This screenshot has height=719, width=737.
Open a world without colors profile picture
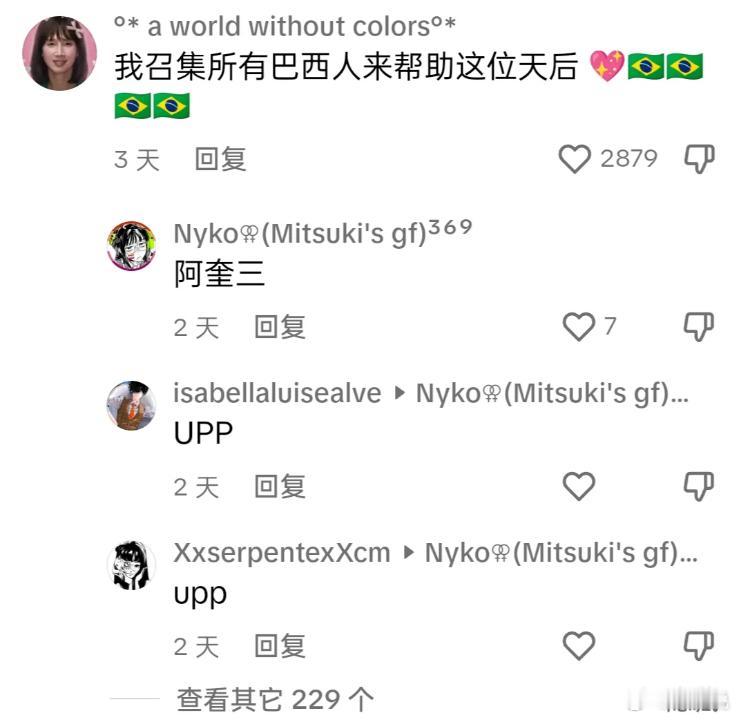coord(60,53)
